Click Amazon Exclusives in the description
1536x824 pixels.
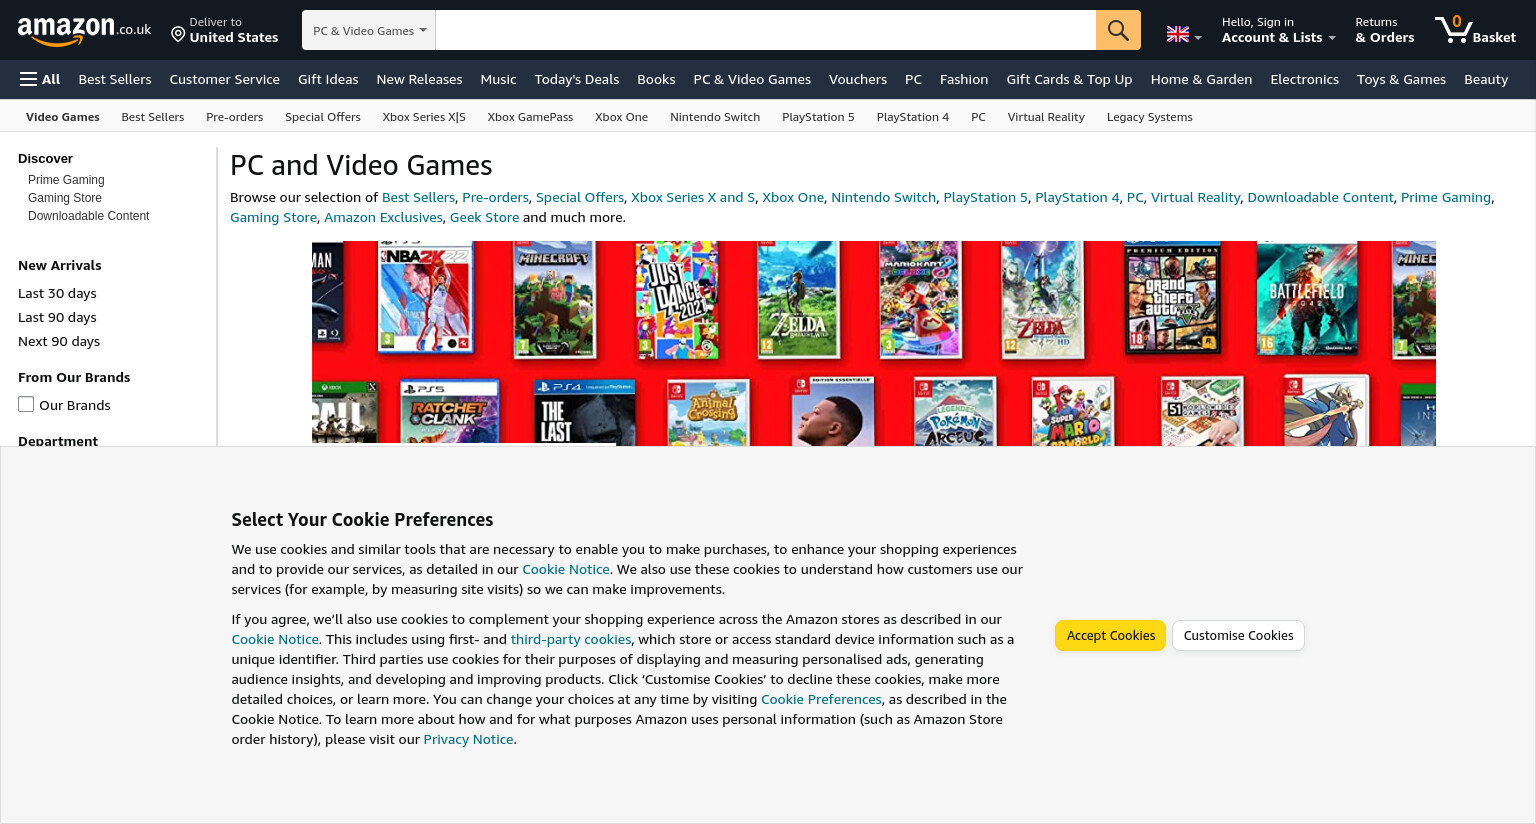383,217
